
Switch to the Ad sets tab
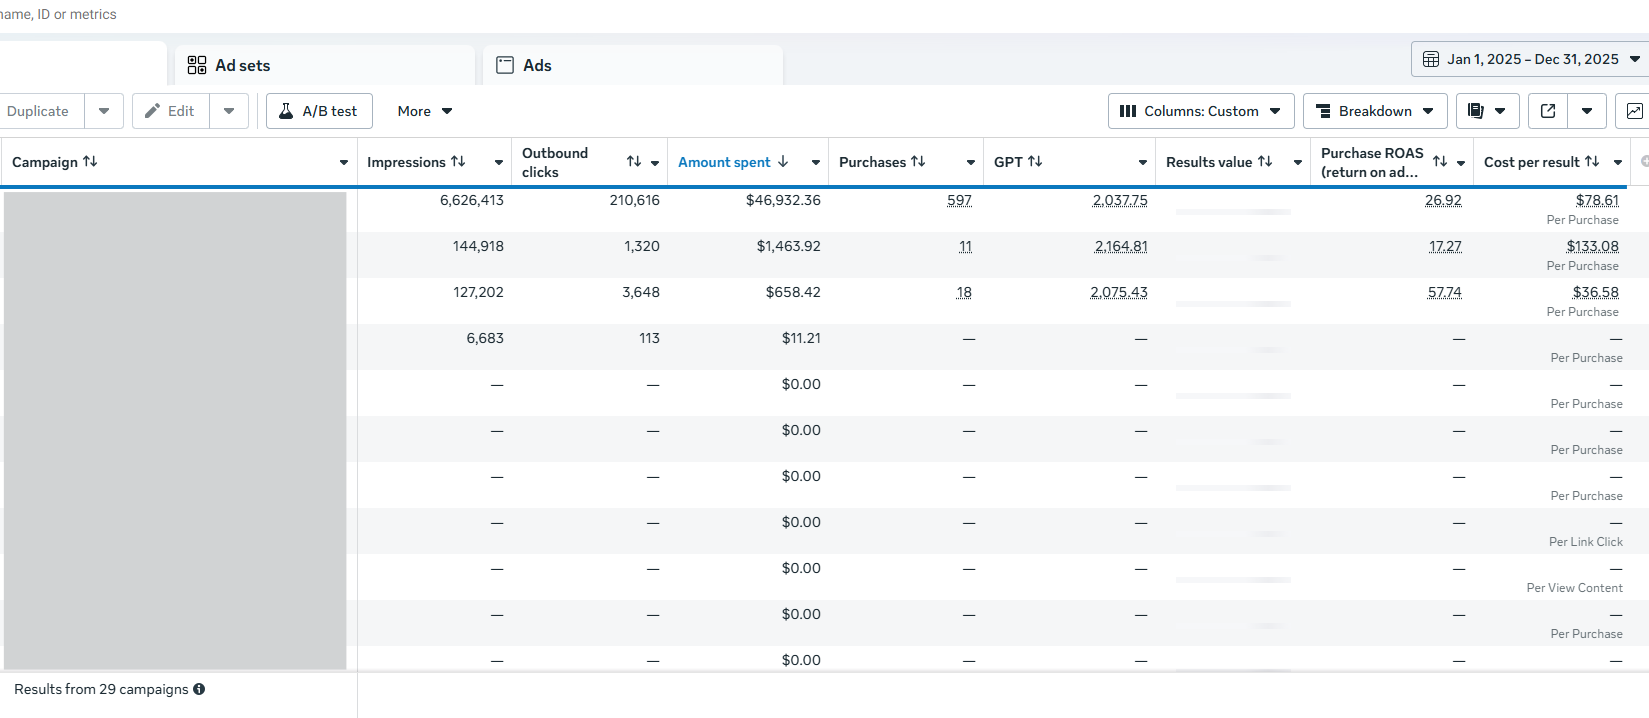(242, 65)
